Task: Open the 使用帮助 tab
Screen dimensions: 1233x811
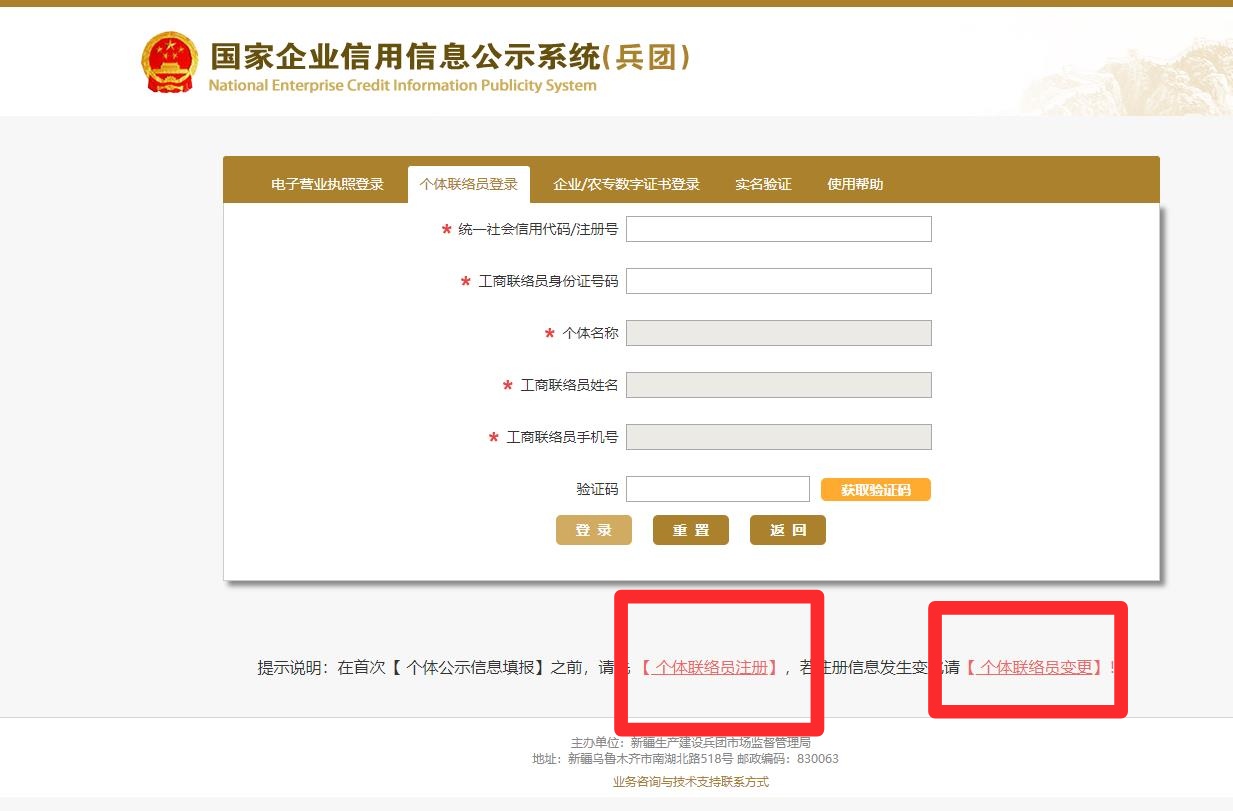Action: tap(855, 184)
